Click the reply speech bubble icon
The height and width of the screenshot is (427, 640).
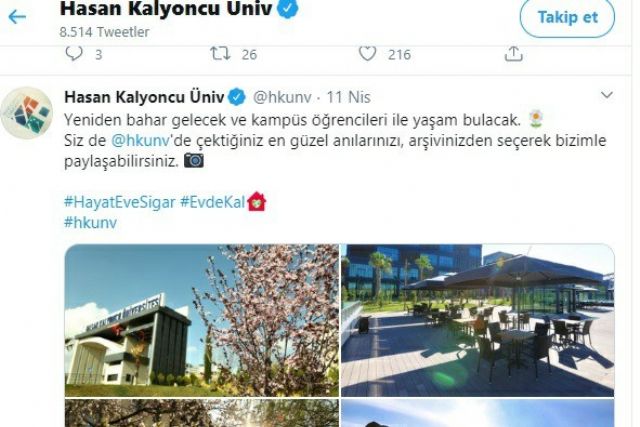tap(74, 53)
